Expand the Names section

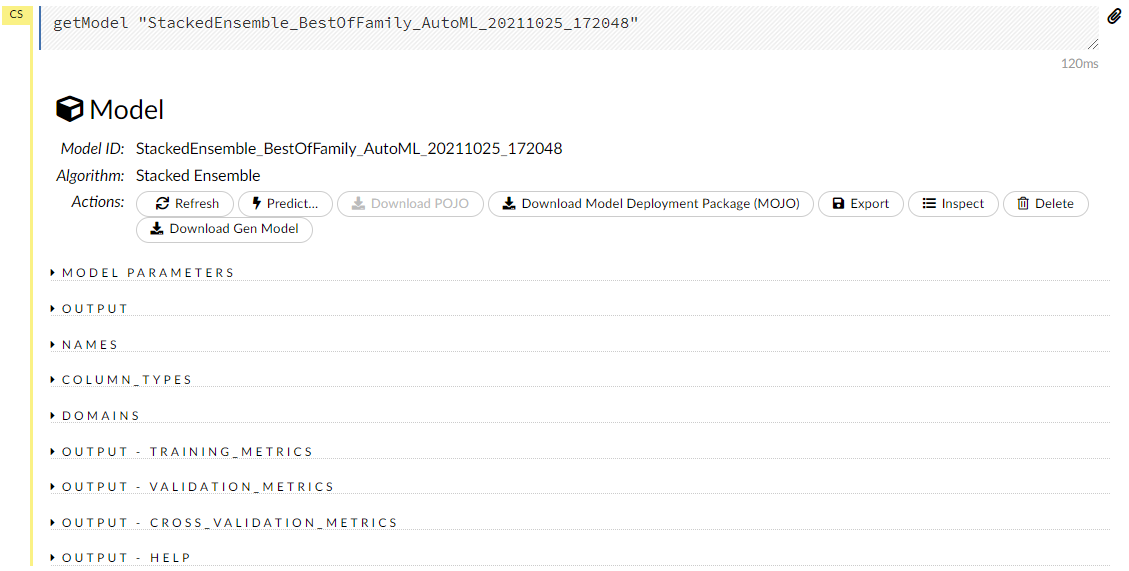(x=90, y=345)
